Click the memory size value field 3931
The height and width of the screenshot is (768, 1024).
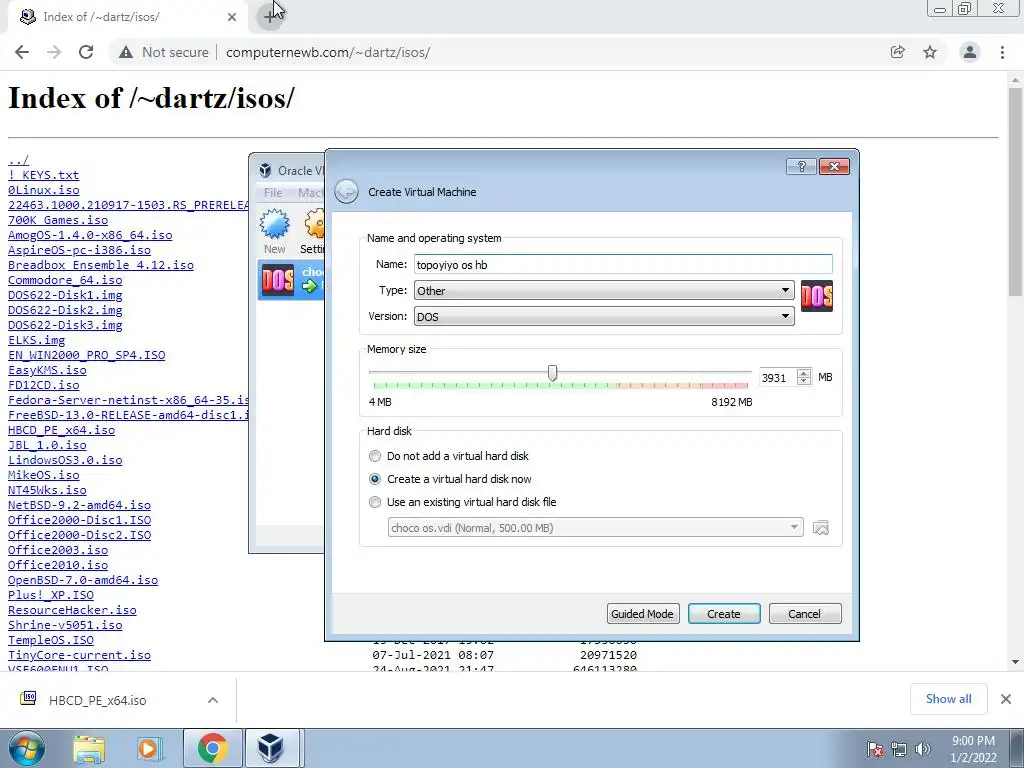pos(777,377)
